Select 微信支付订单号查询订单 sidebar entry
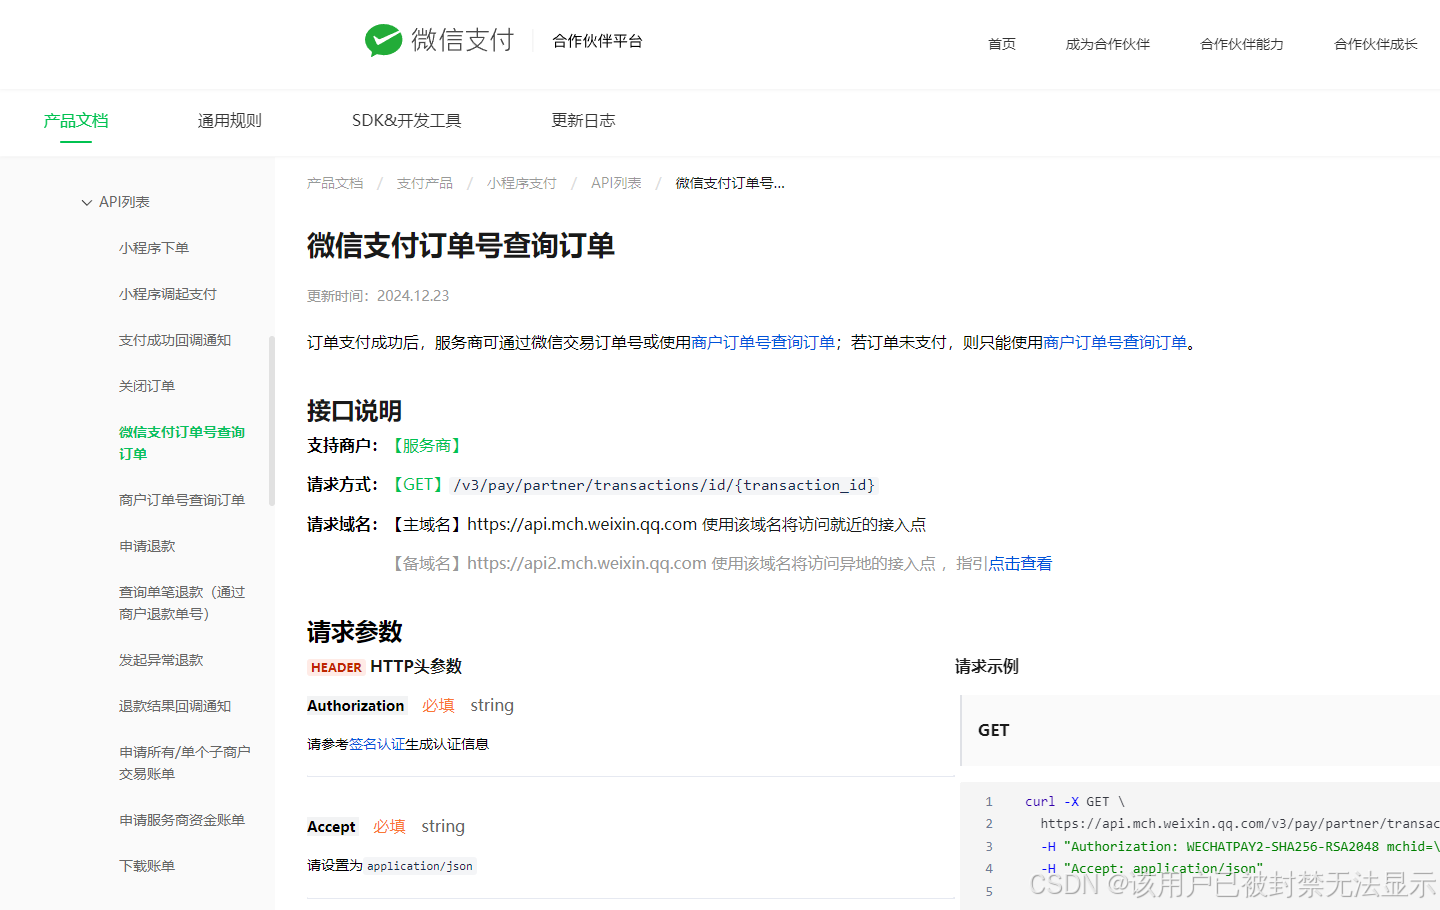The width and height of the screenshot is (1440, 910). [x=182, y=443]
